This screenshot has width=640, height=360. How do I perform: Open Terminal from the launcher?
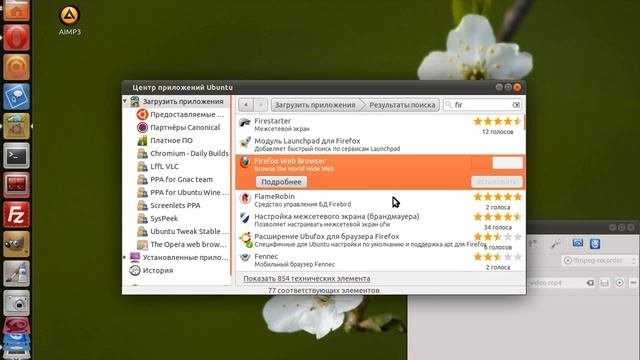pos(16,156)
